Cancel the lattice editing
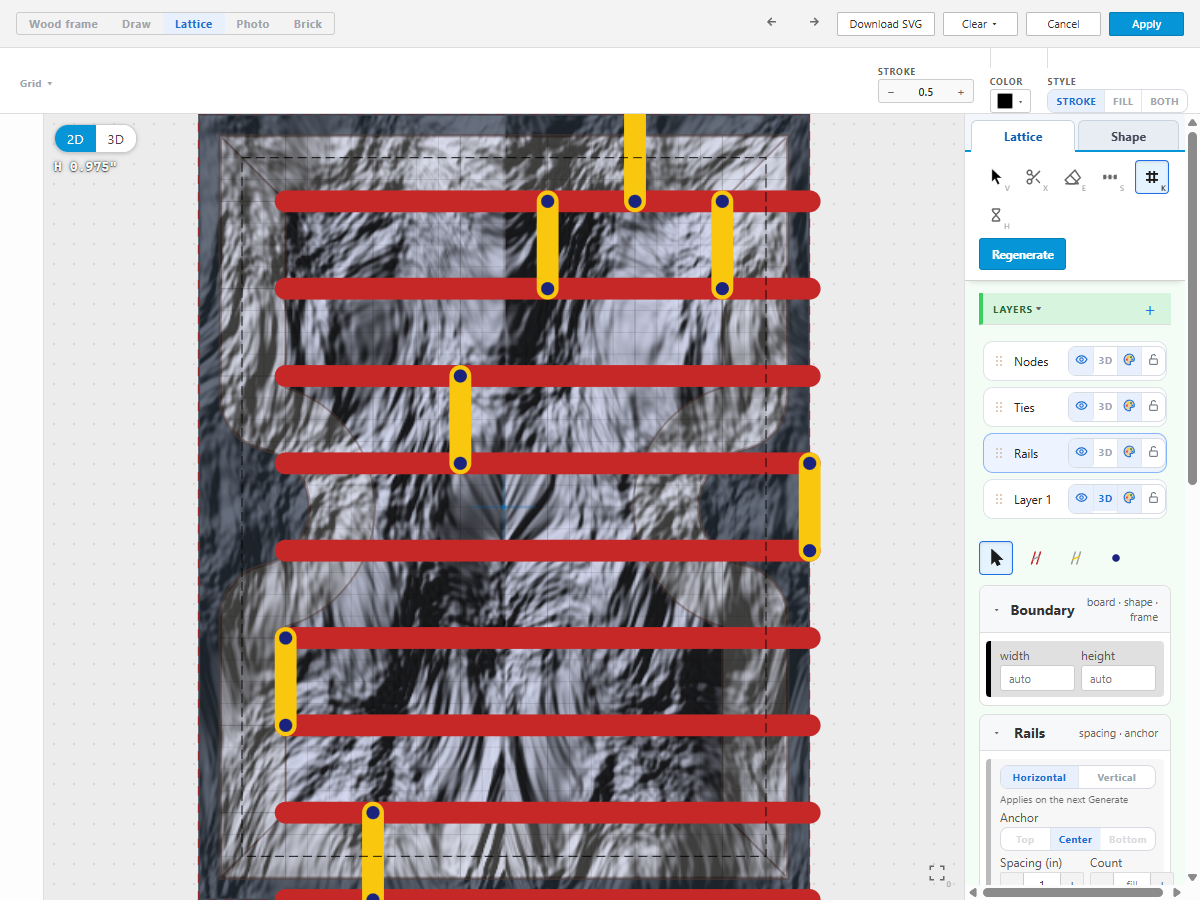Viewport: 1200px width, 900px height. [x=1063, y=24]
